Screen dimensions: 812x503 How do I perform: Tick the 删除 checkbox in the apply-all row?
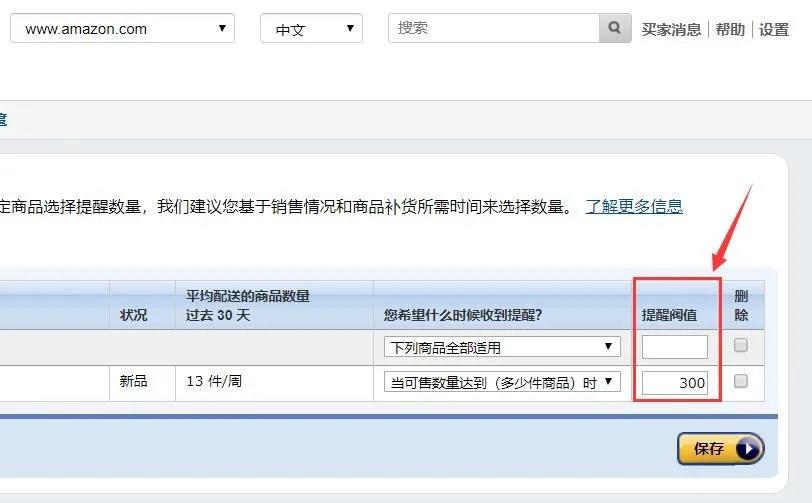point(741,346)
